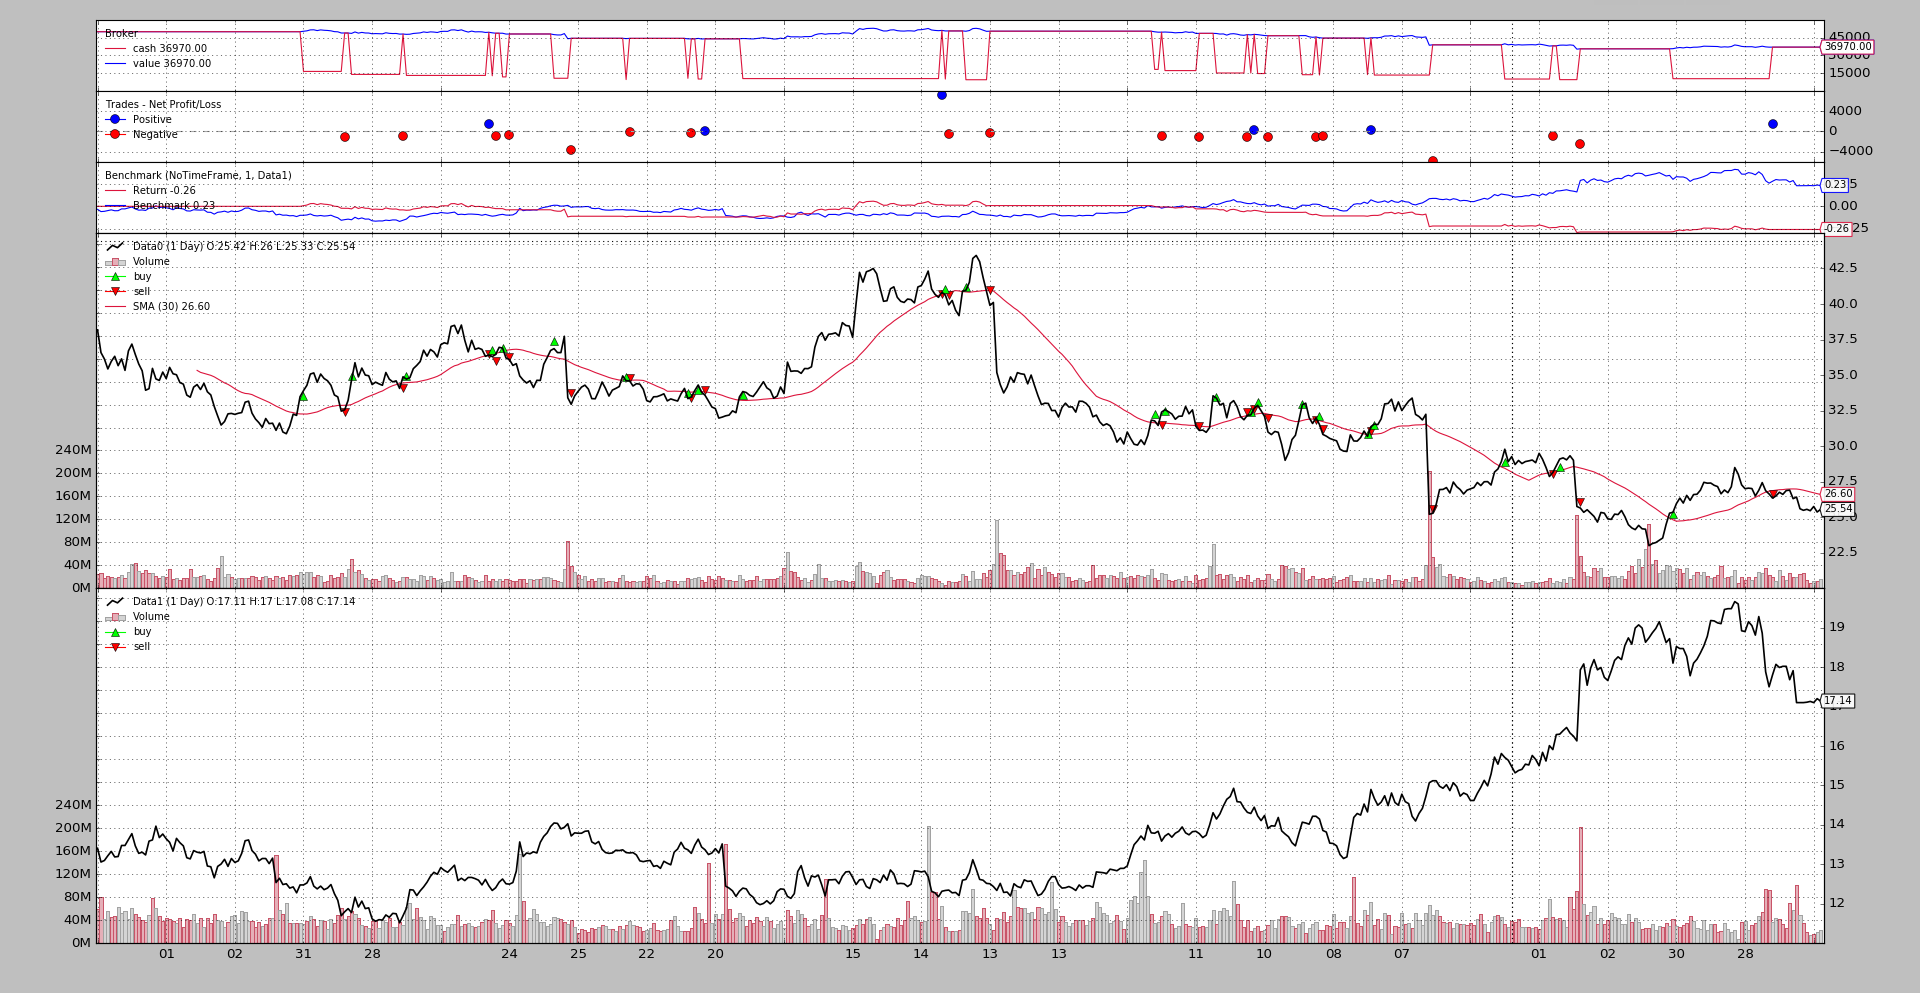Click the Volume legend icon in Data1 panel
The width and height of the screenshot is (1920, 993).
coord(115,617)
